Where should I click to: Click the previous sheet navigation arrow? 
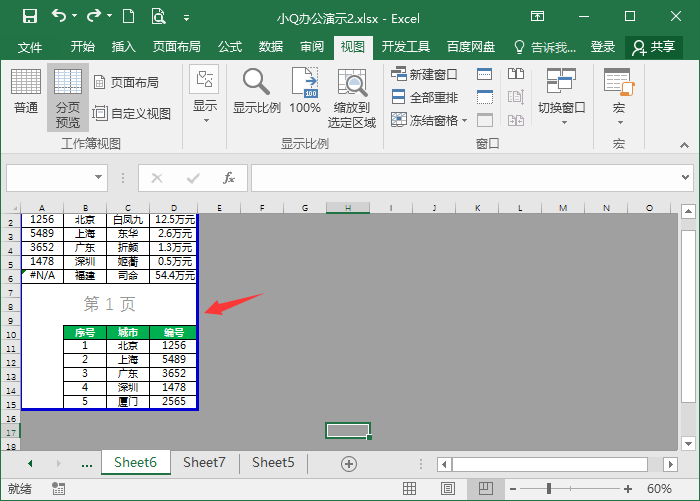[30, 463]
